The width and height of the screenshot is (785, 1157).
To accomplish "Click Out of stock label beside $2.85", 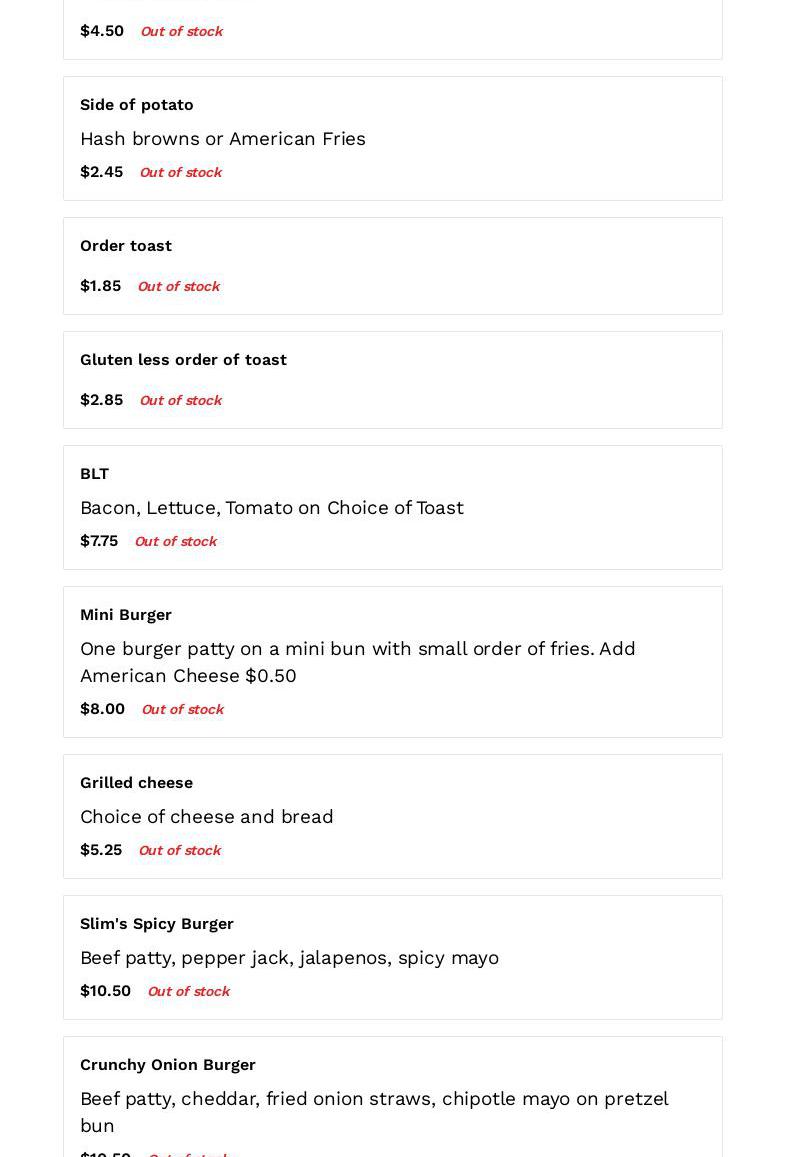I will coord(181,400).
